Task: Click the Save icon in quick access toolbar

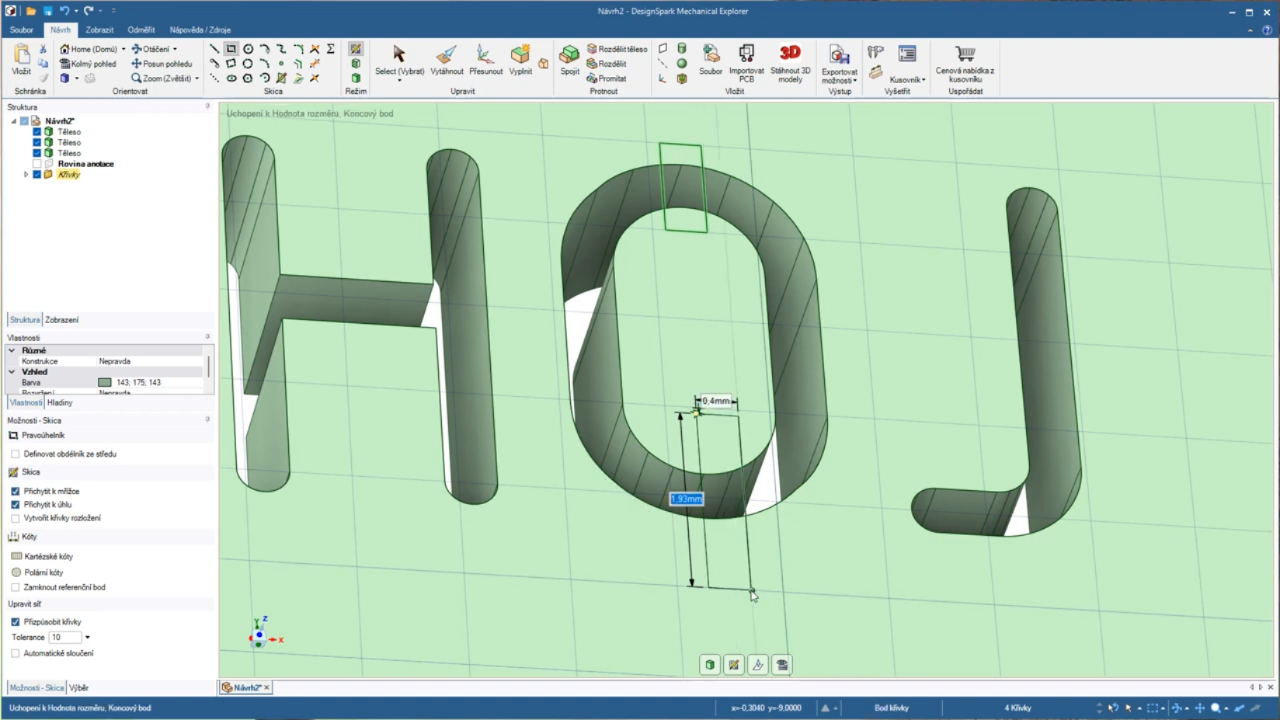Action: pos(48,11)
